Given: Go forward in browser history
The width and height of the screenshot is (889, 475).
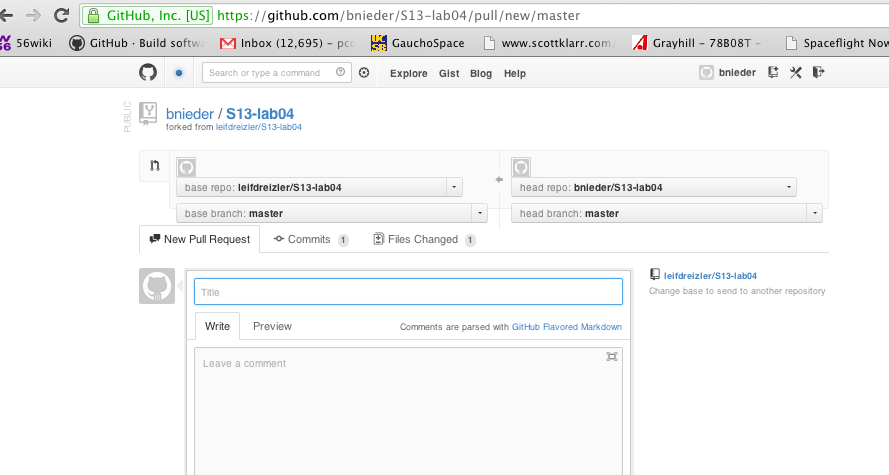Looking at the screenshot, I should [33, 15].
